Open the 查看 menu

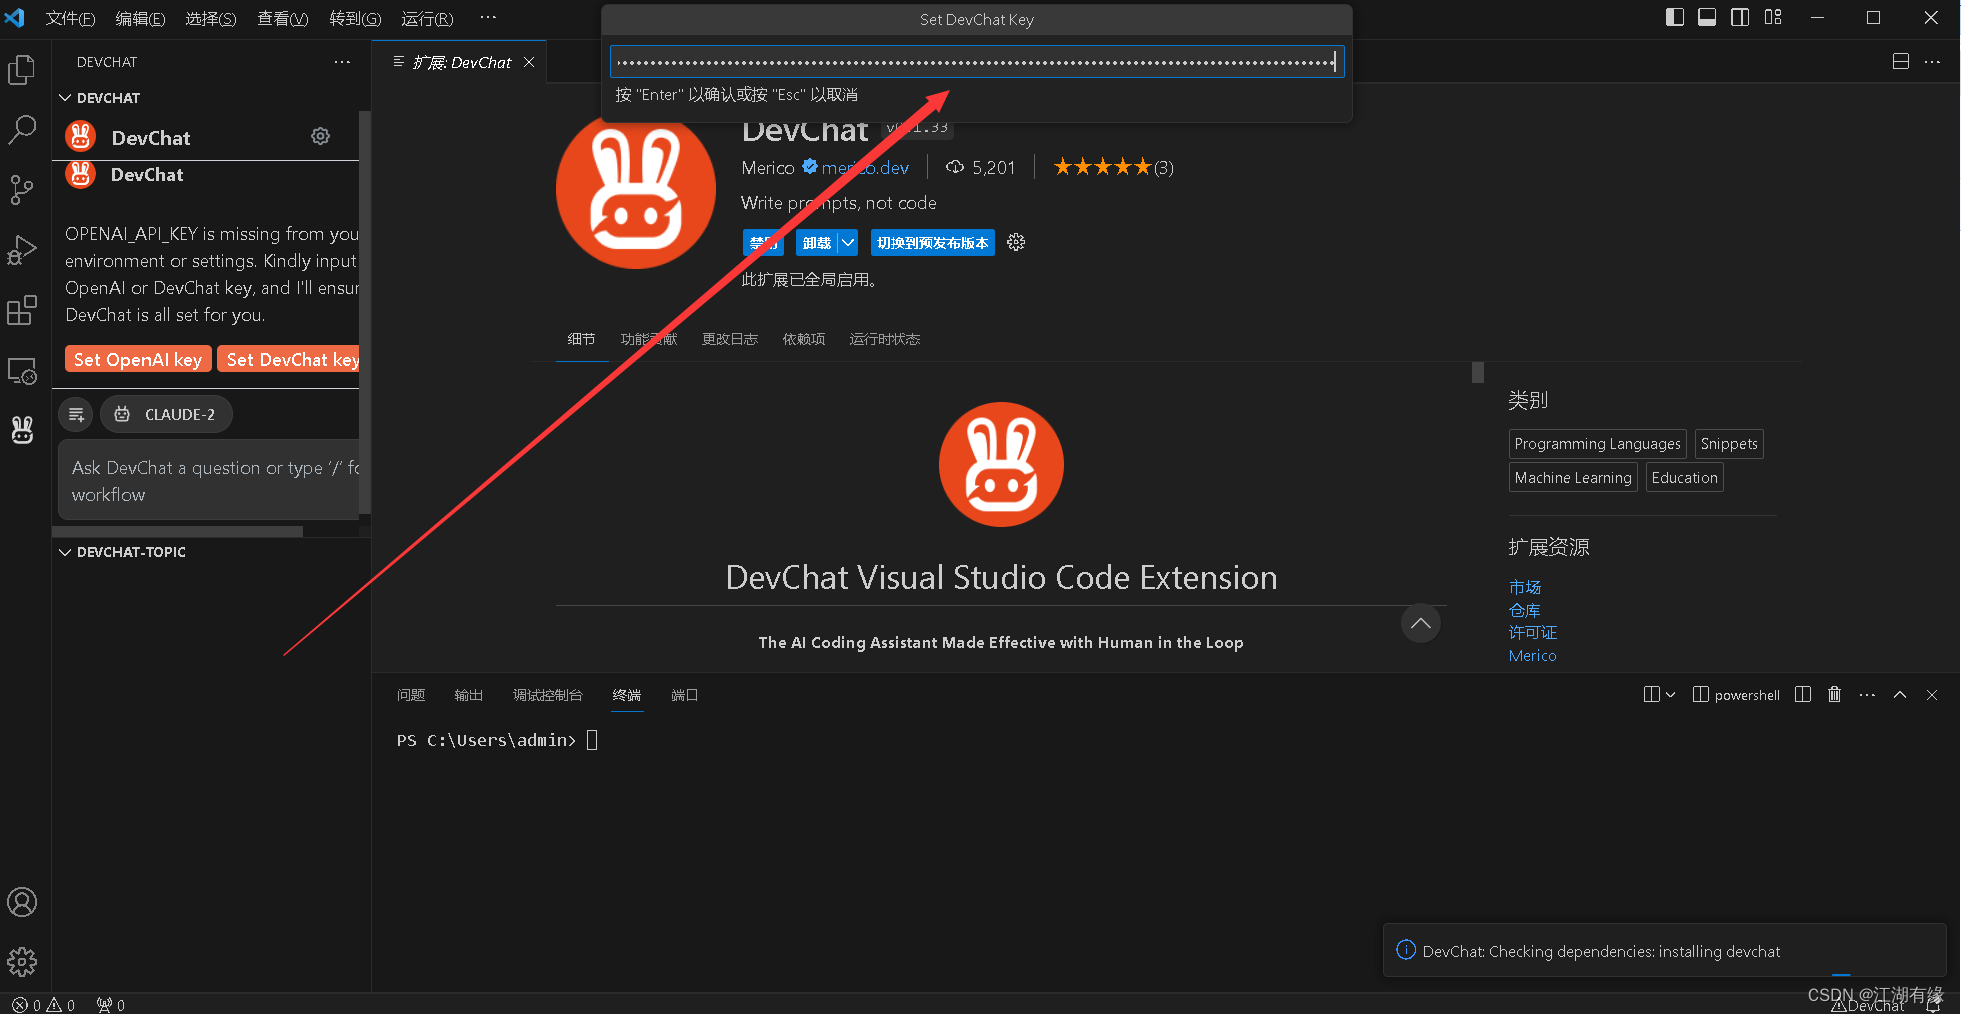(283, 19)
